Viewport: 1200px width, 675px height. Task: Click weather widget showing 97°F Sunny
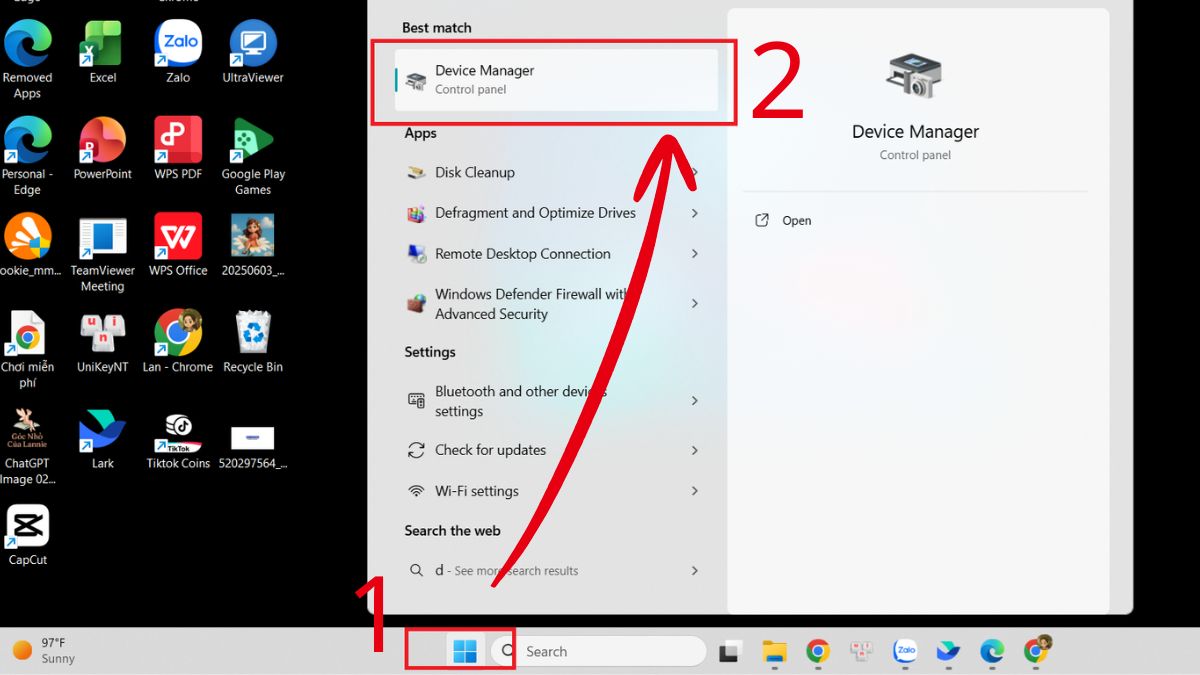pyautogui.click(x=43, y=651)
